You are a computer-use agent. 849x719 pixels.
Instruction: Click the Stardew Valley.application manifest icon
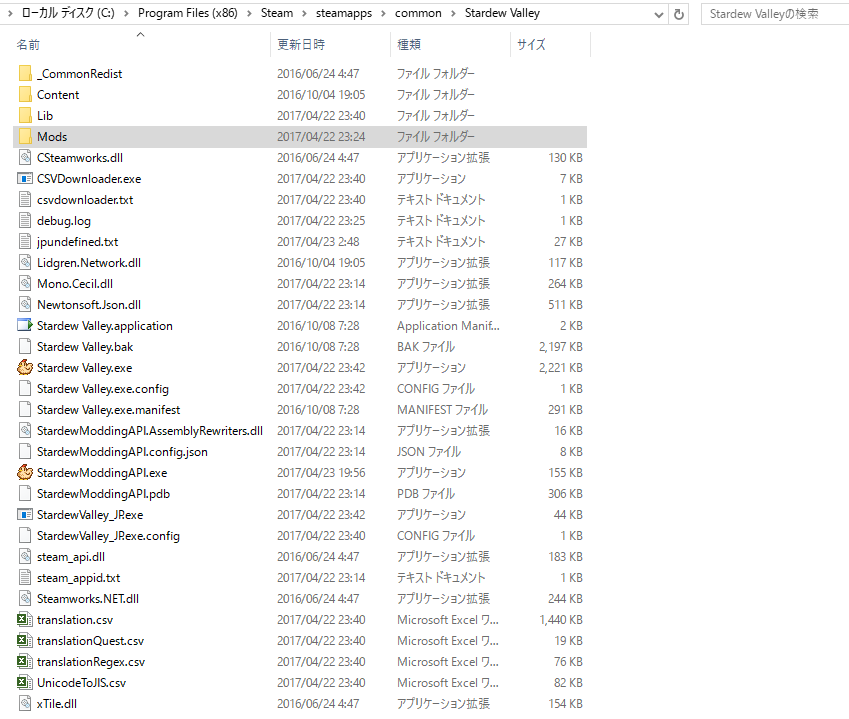coord(25,325)
